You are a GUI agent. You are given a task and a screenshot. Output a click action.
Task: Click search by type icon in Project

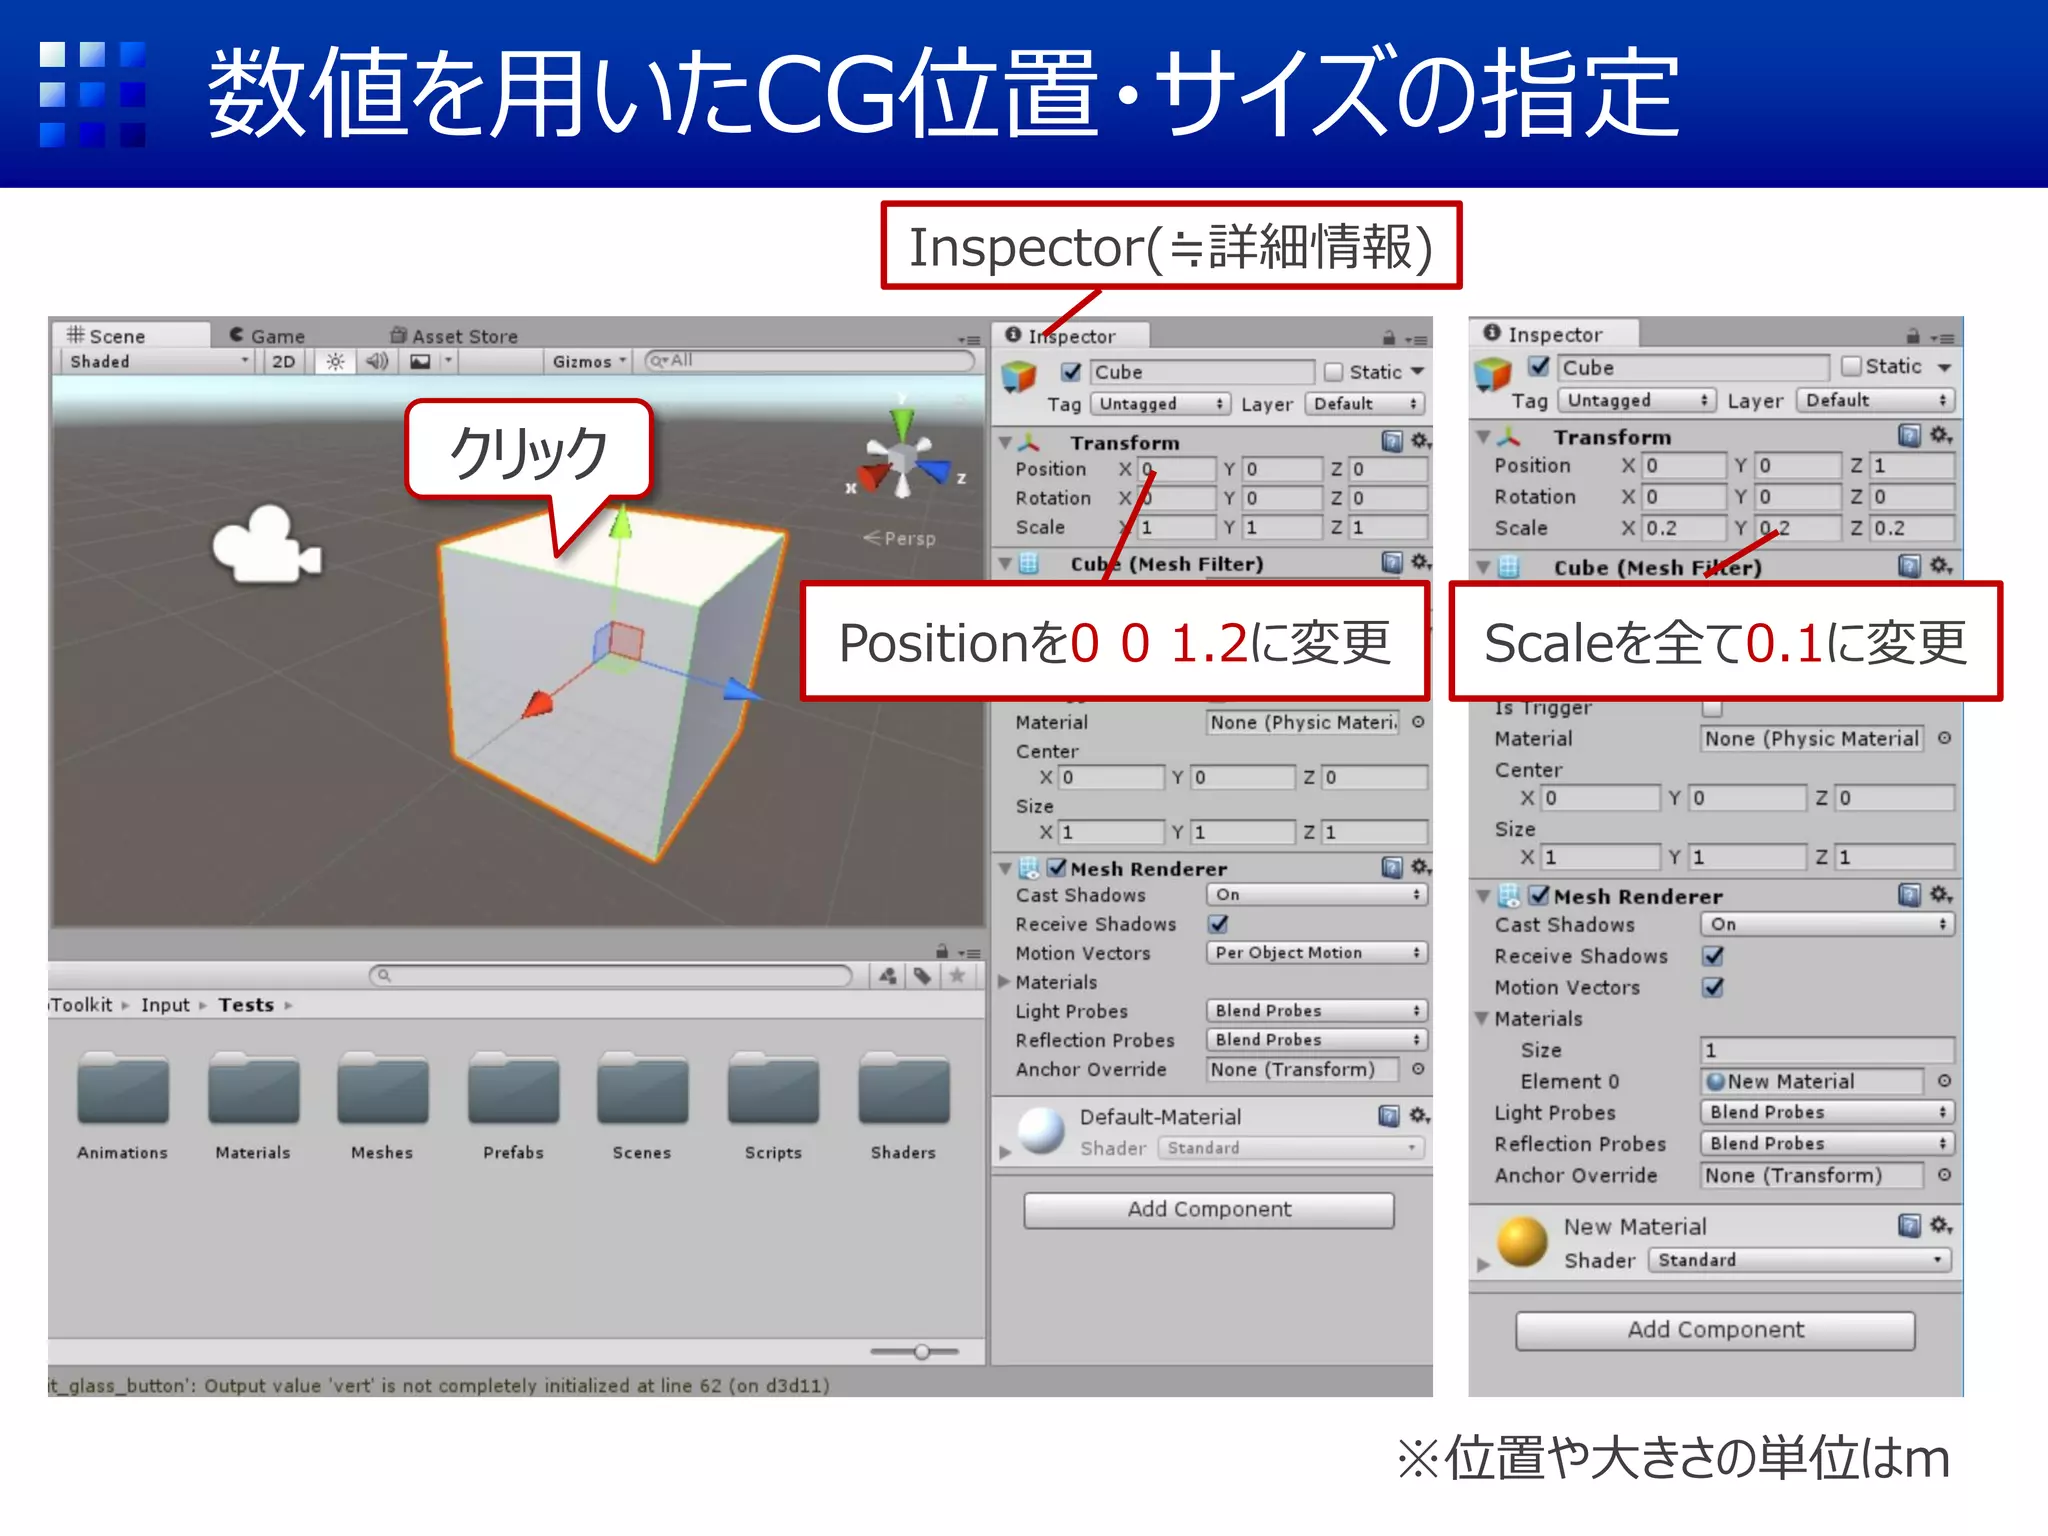tap(888, 976)
